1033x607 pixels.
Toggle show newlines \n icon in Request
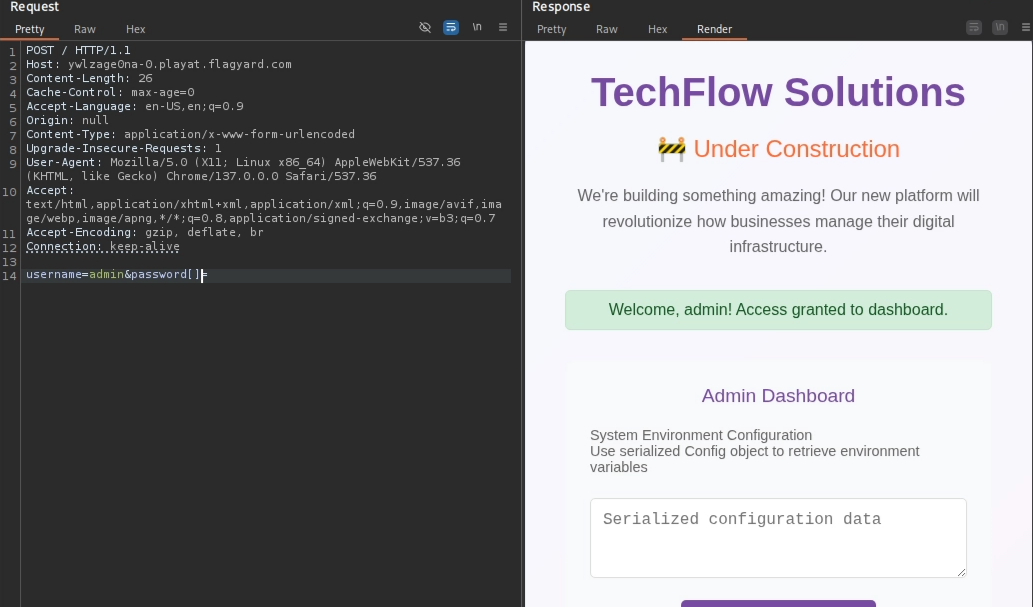point(477,28)
